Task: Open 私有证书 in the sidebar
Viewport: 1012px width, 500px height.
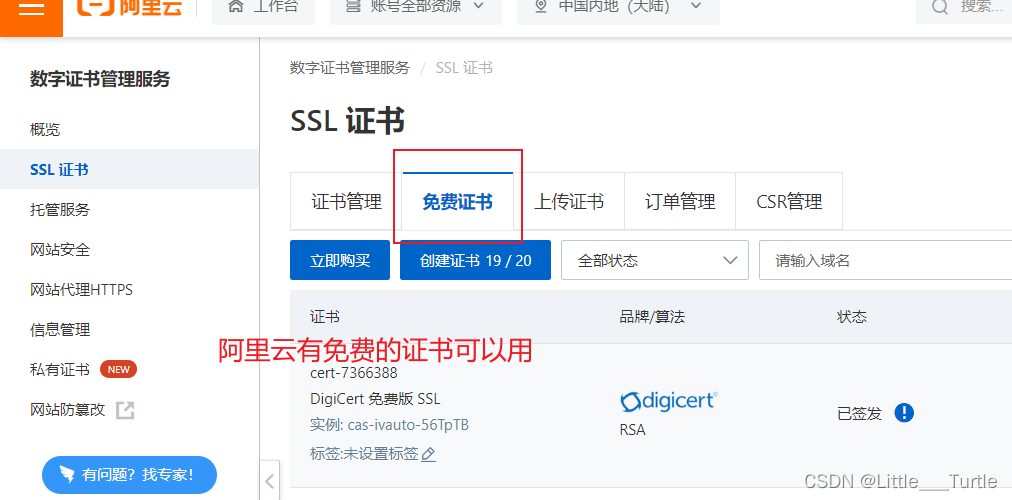Action: click(x=60, y=370)
